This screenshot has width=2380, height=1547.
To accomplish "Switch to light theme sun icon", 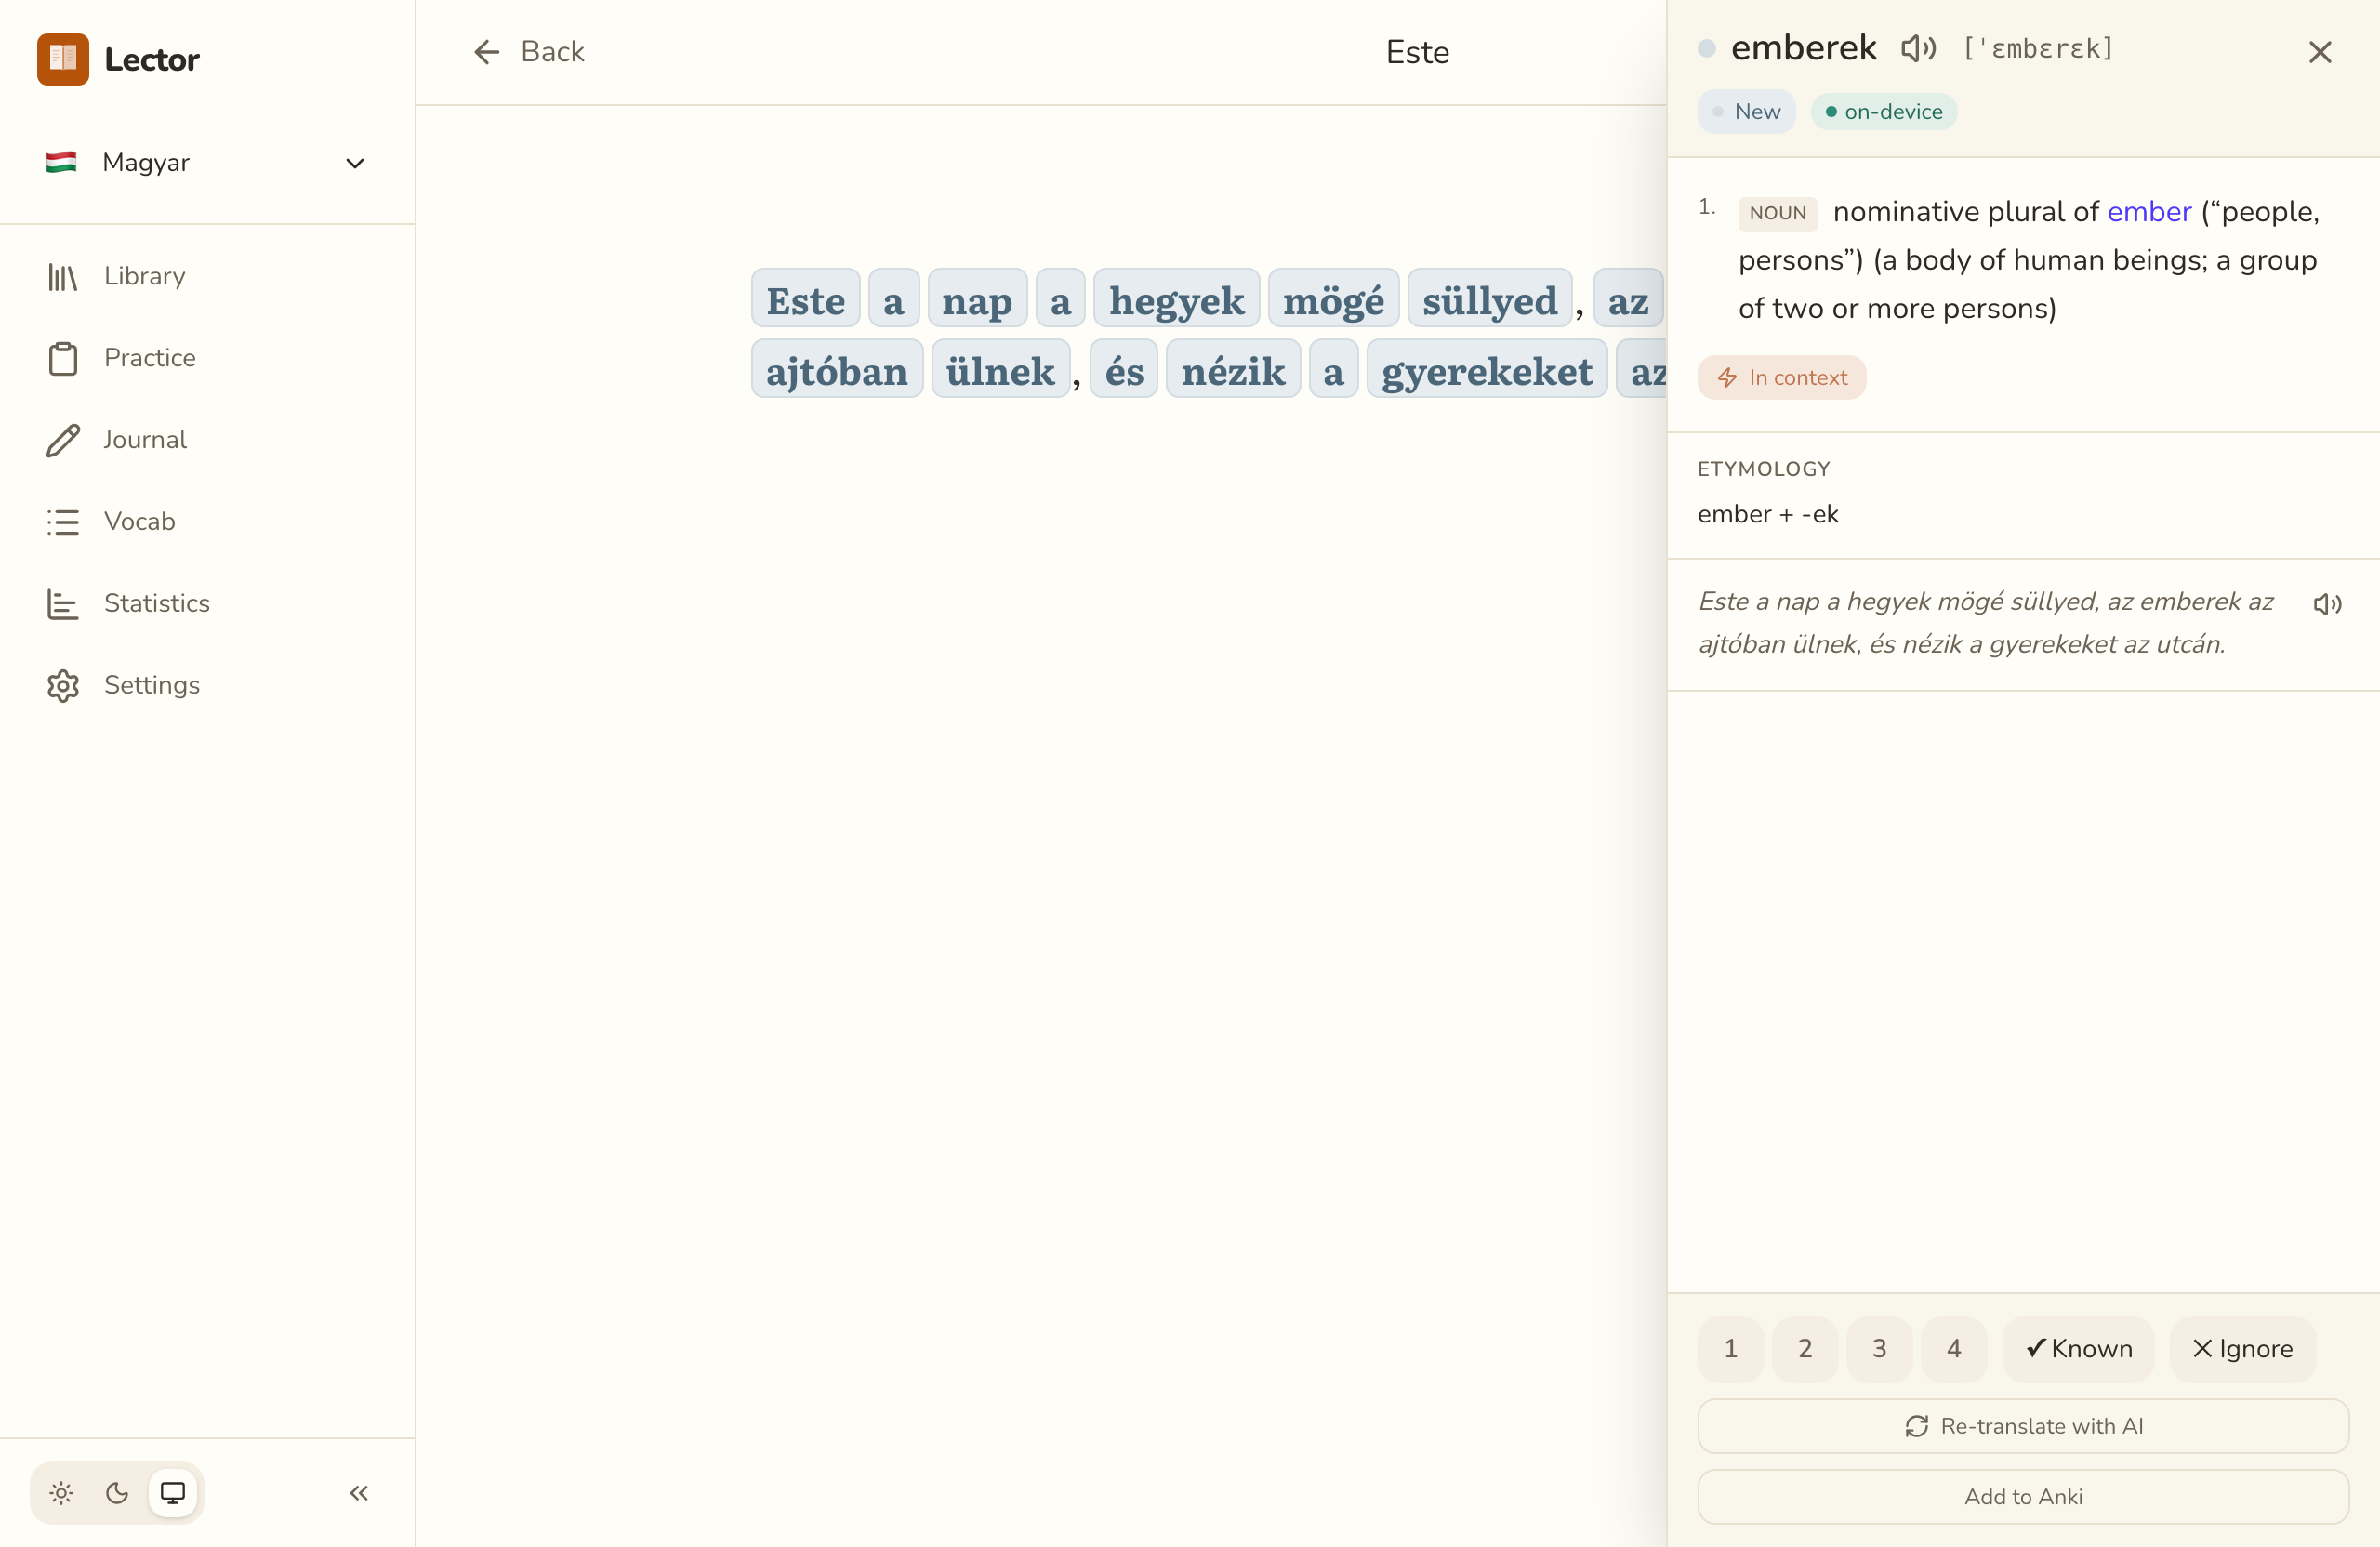I will click(x=61, y=1493).
